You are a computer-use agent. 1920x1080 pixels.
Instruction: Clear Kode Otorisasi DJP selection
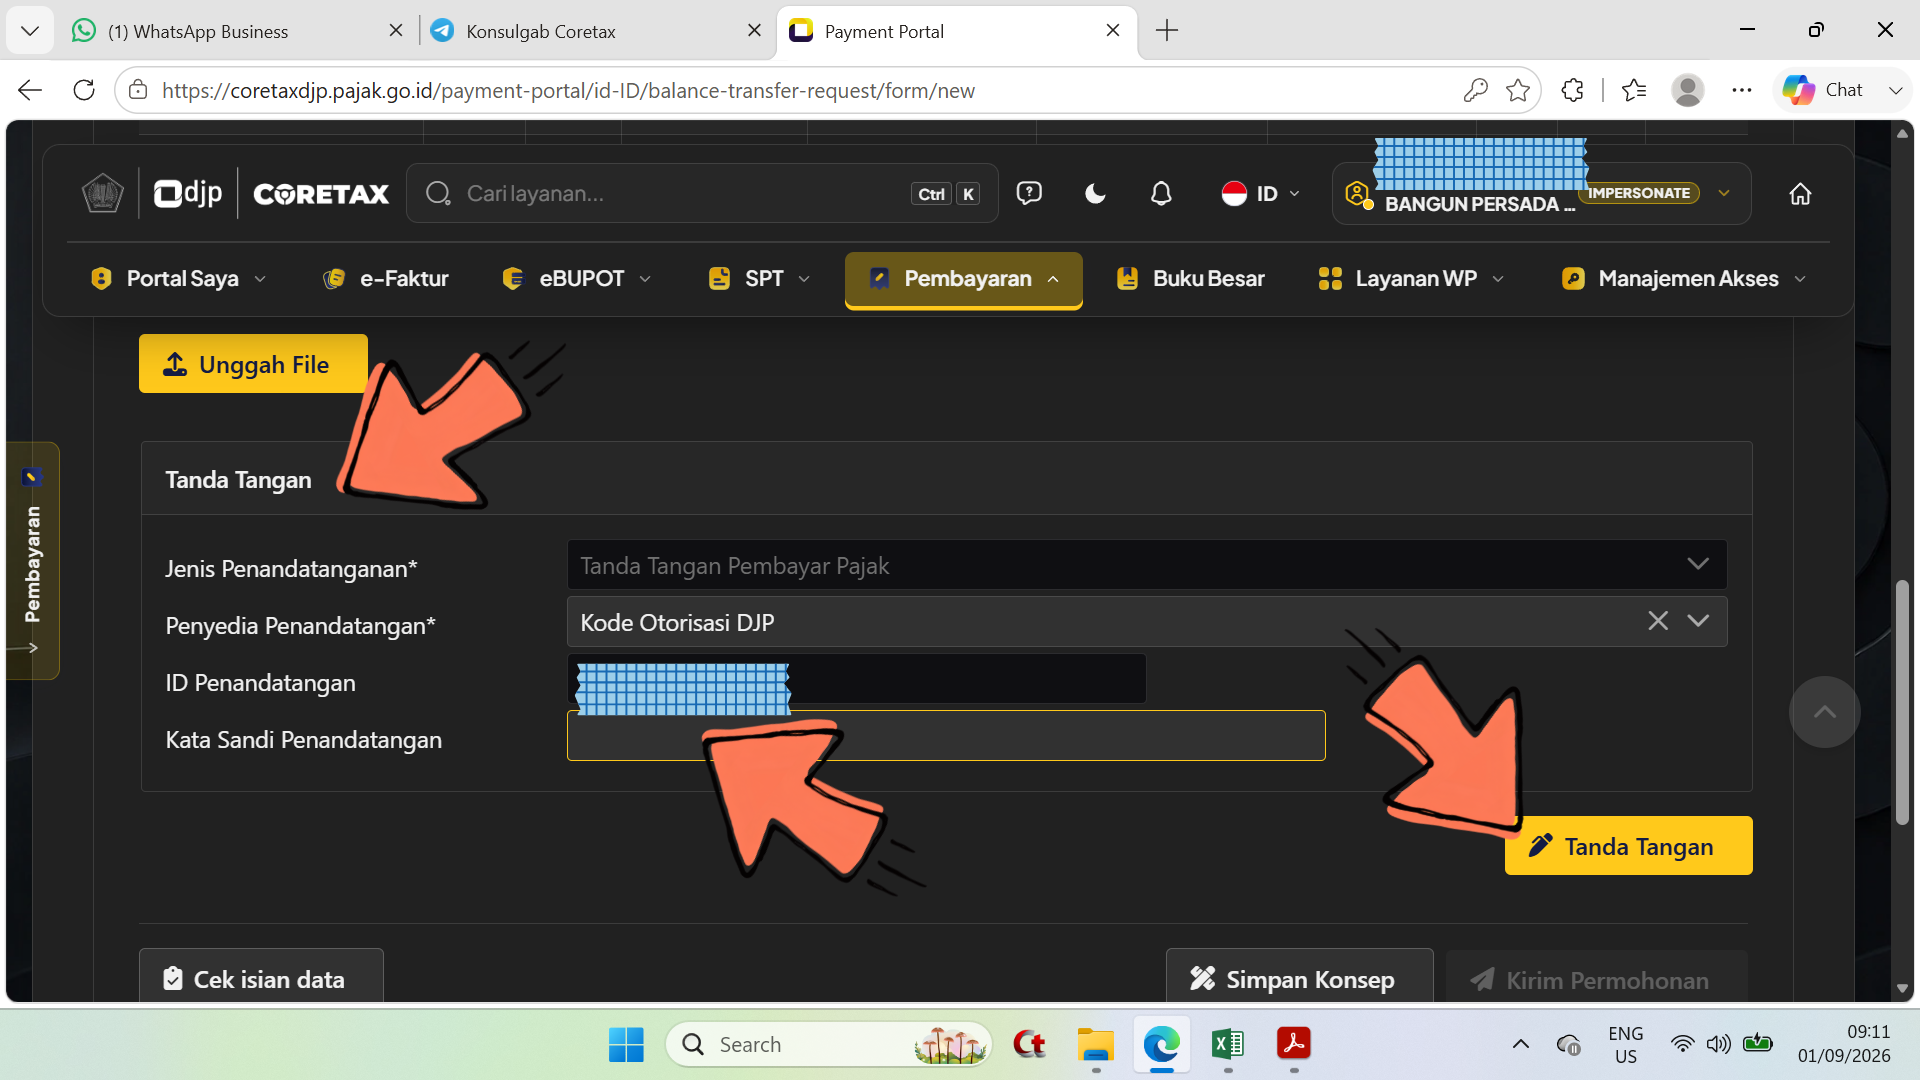click(1658, 621)
